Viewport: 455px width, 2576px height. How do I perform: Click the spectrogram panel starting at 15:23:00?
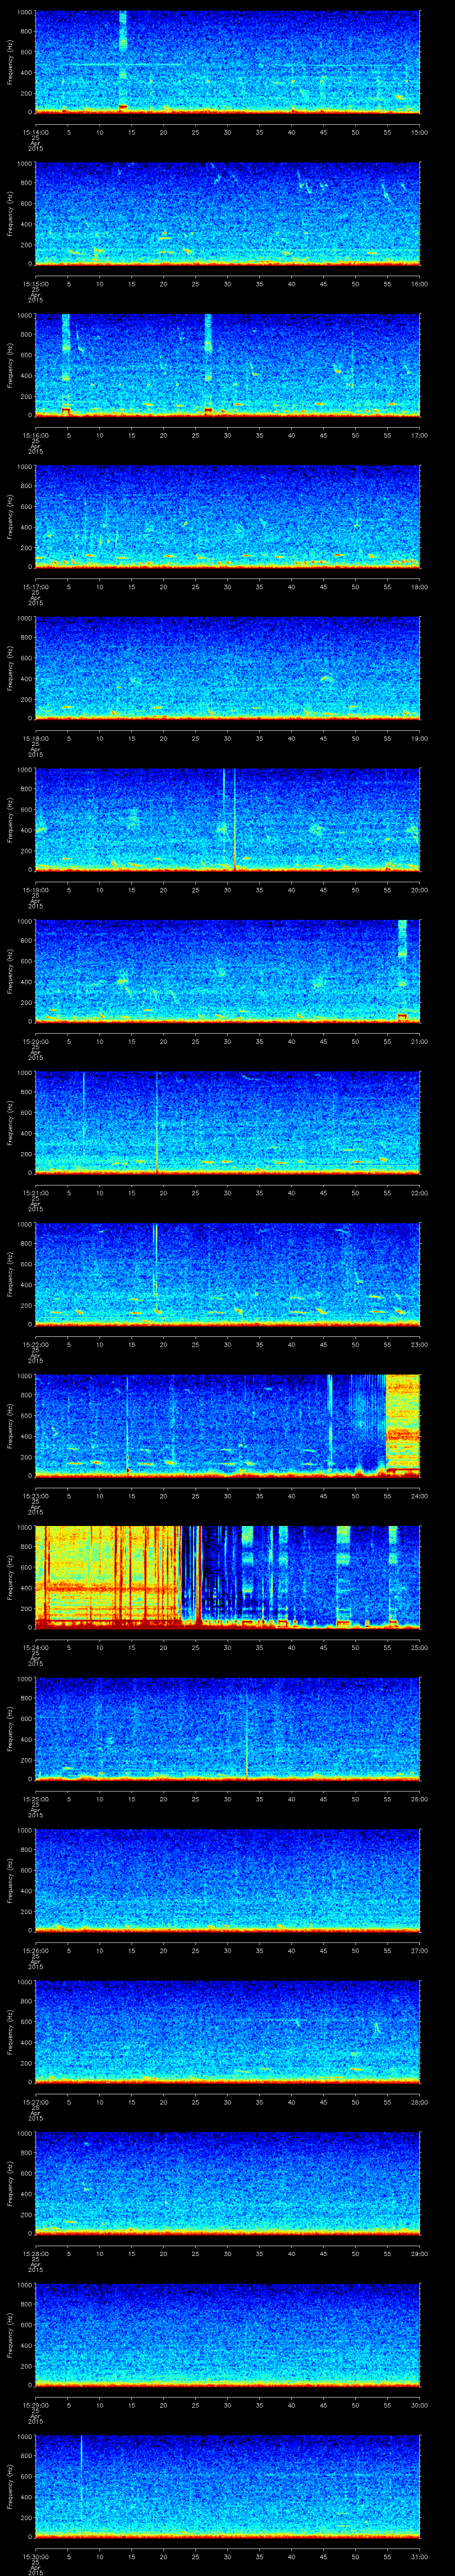click(x=227, y=1426)
